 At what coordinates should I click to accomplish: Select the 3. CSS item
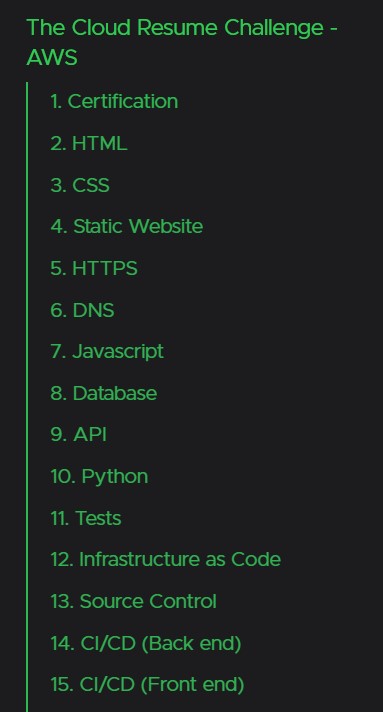pos(80,185)
